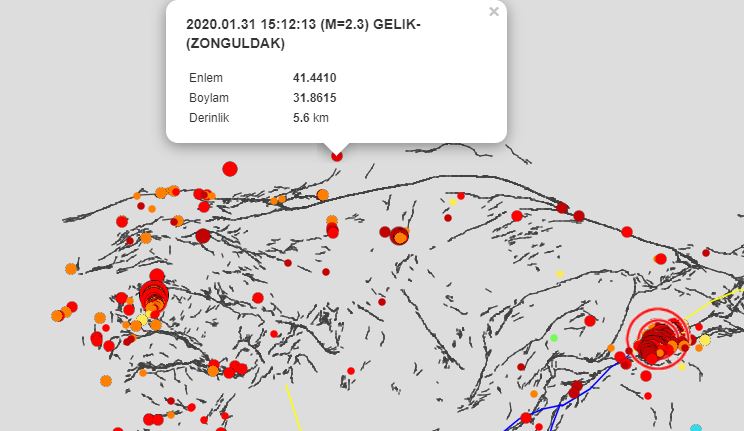Click the yellow line at bottom center

[292, 405]
